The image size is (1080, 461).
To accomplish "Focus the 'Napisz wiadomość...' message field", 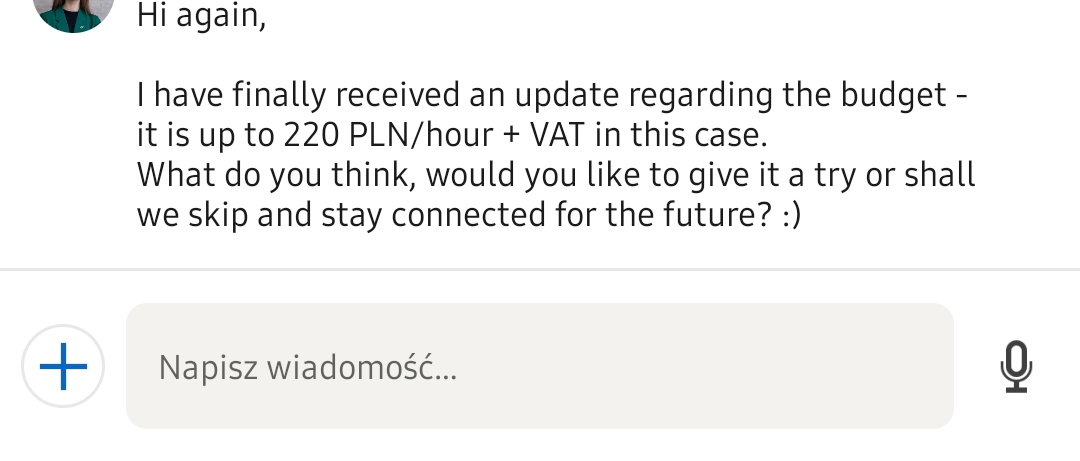I will 539,366.
